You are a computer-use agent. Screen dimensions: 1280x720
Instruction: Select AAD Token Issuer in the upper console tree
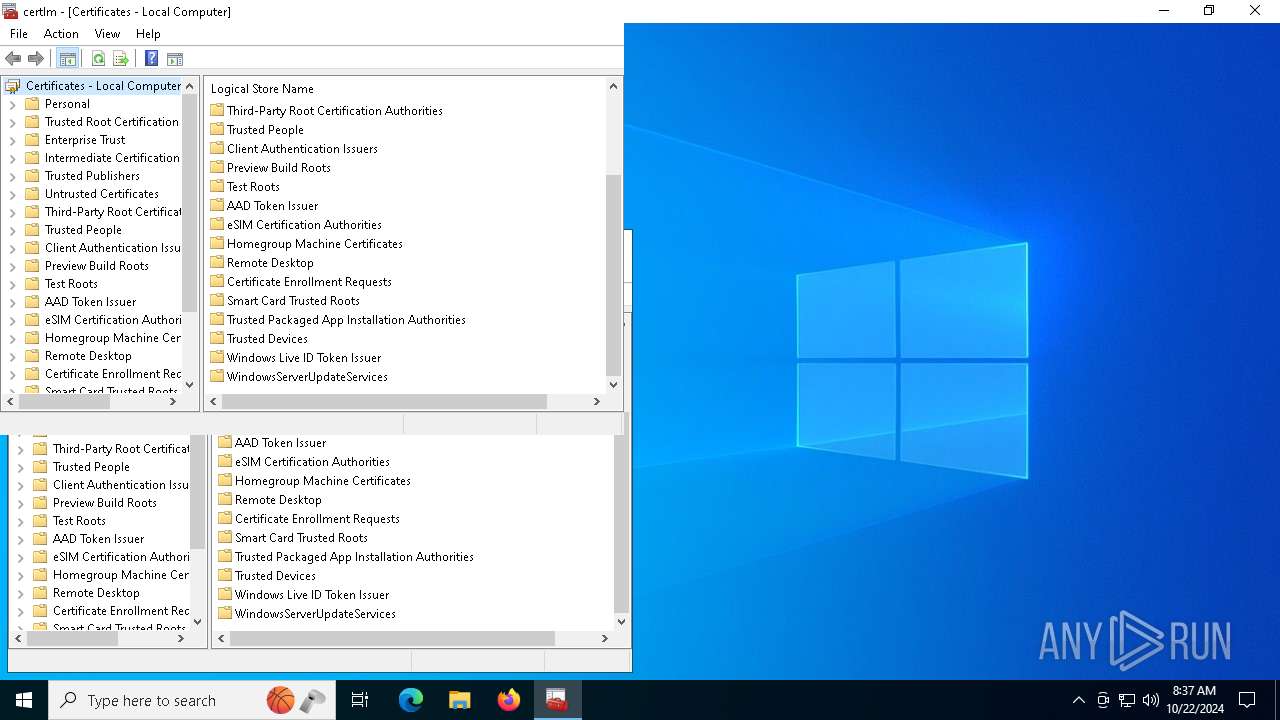(90, 302)
